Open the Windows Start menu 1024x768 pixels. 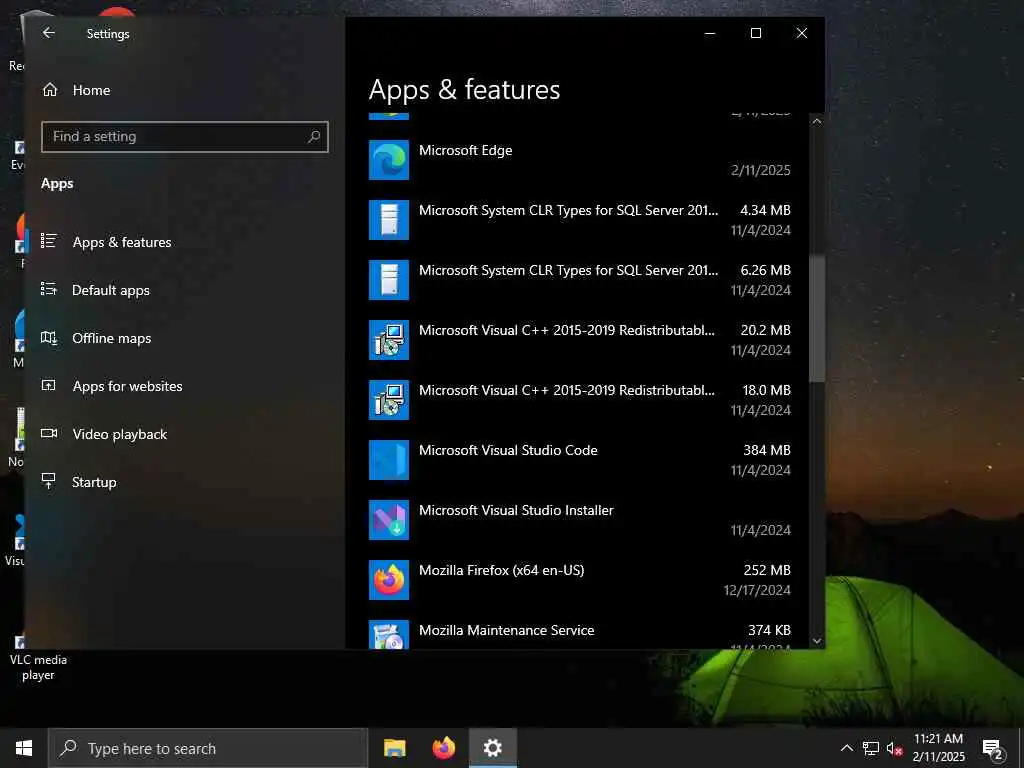click(x=24, y=748)
